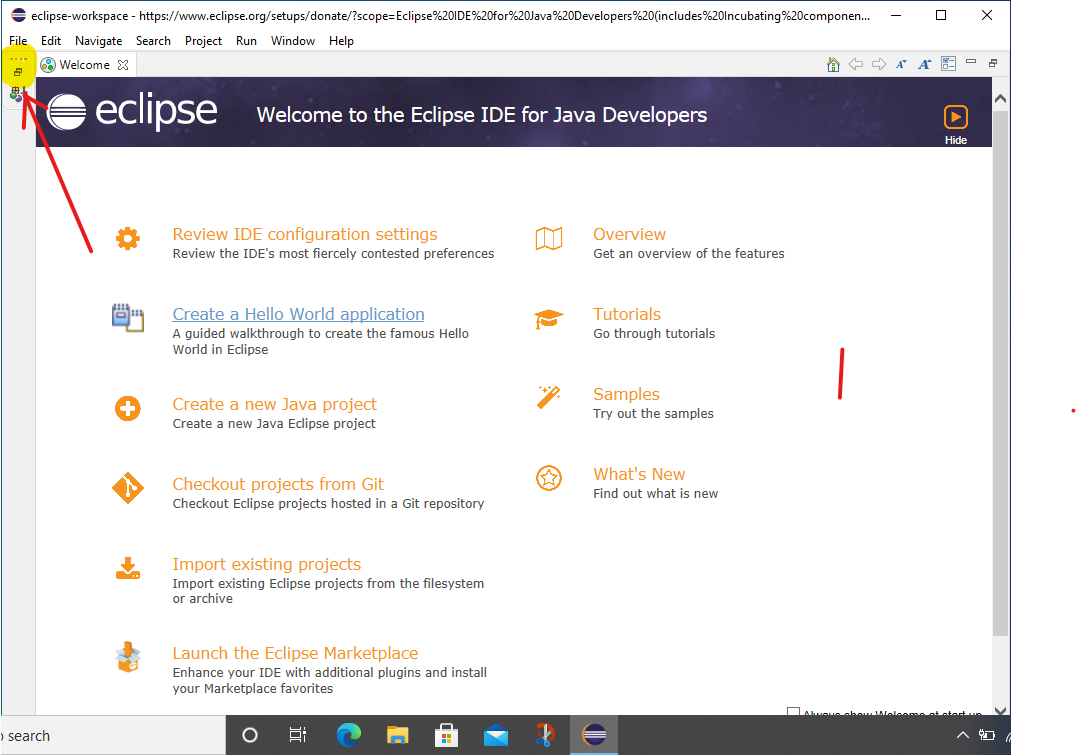Open the Java perspective icon in the sidebar
Screen dimensions: 1076x755
tap(16, 93)
